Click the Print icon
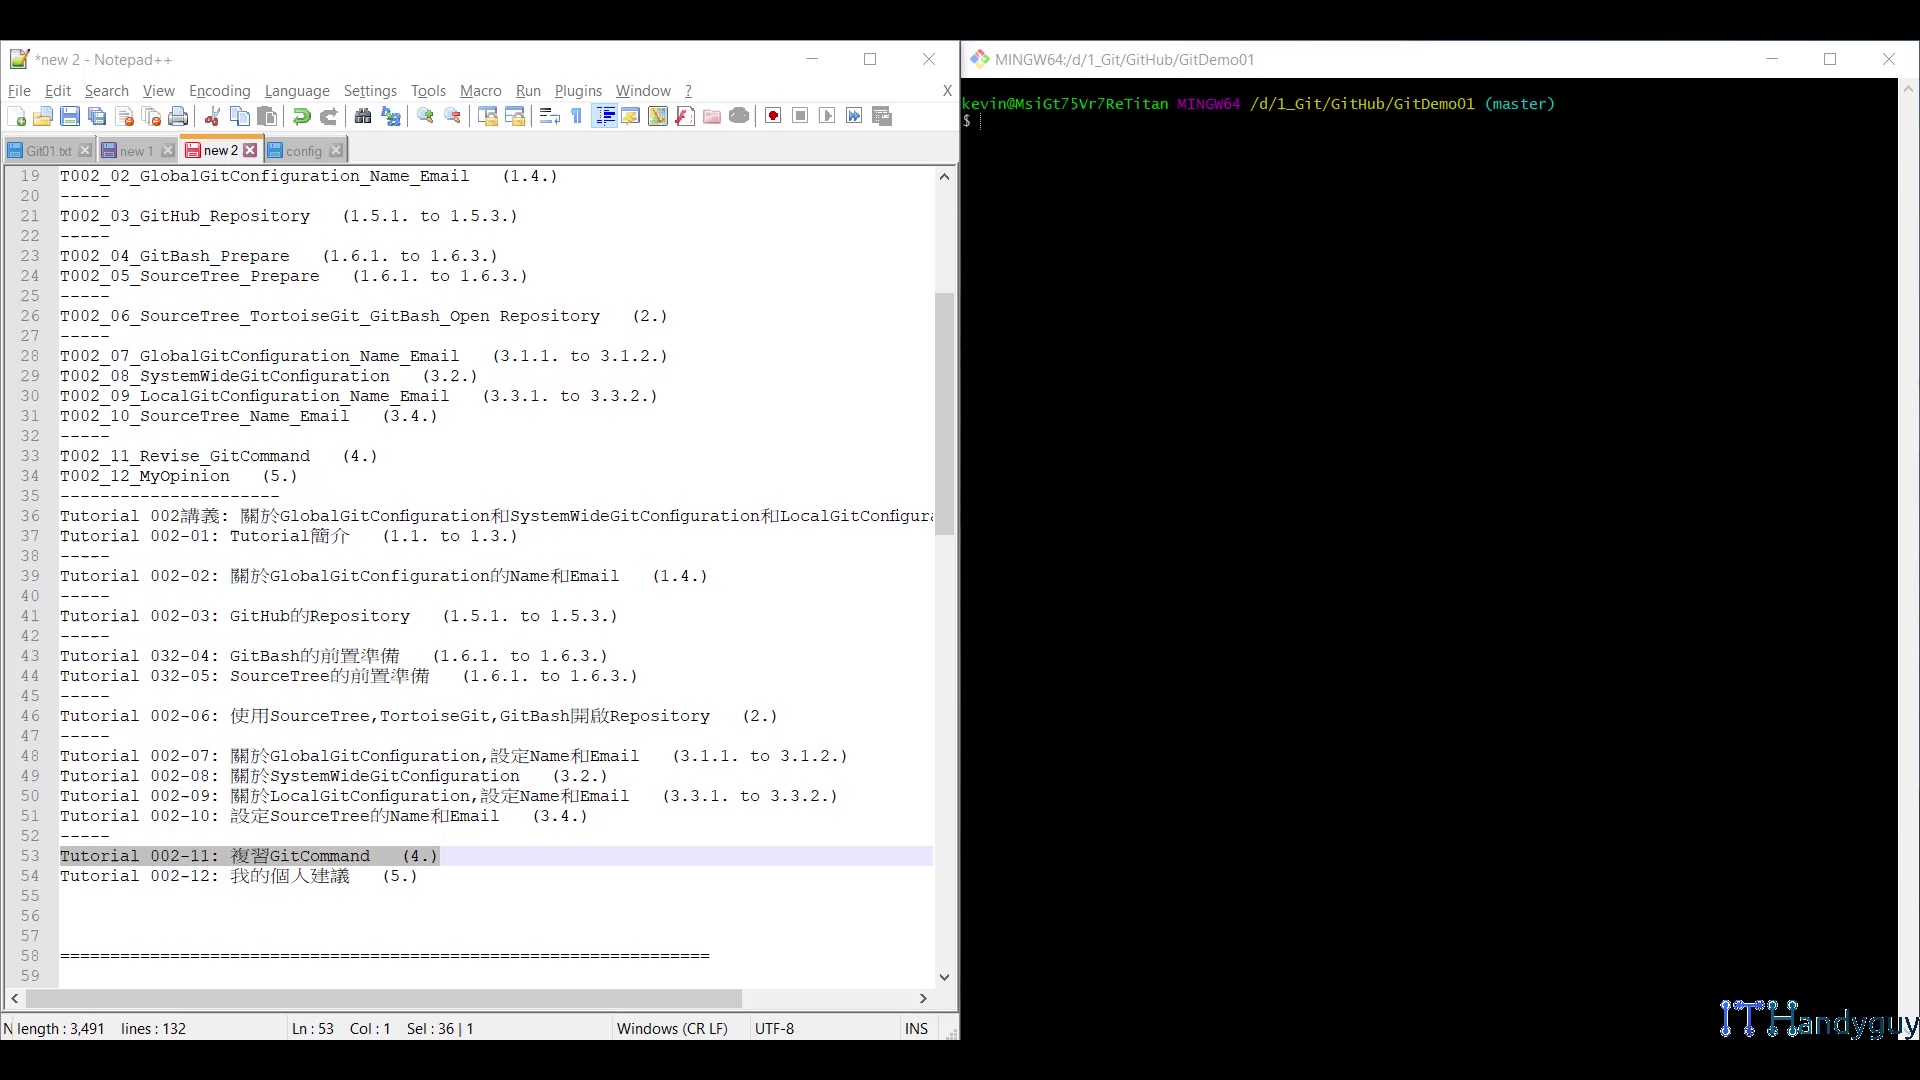 tap(178, 116)
